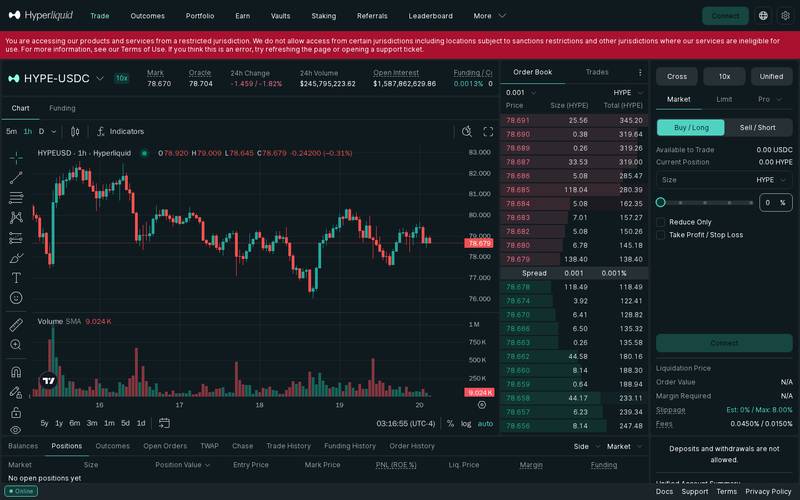
Task: Open the order book three-dot menu
Action: [x=640, y=72]
